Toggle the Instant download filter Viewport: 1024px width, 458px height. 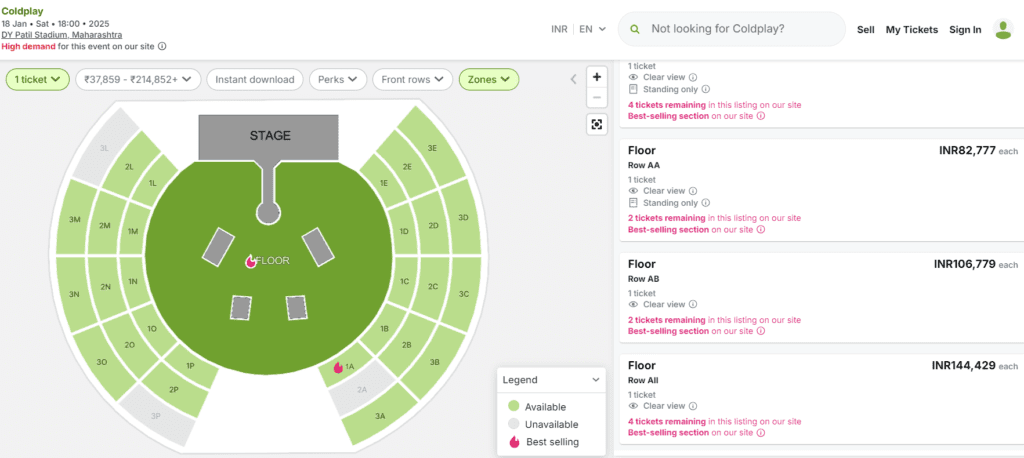tap(255, 80)
